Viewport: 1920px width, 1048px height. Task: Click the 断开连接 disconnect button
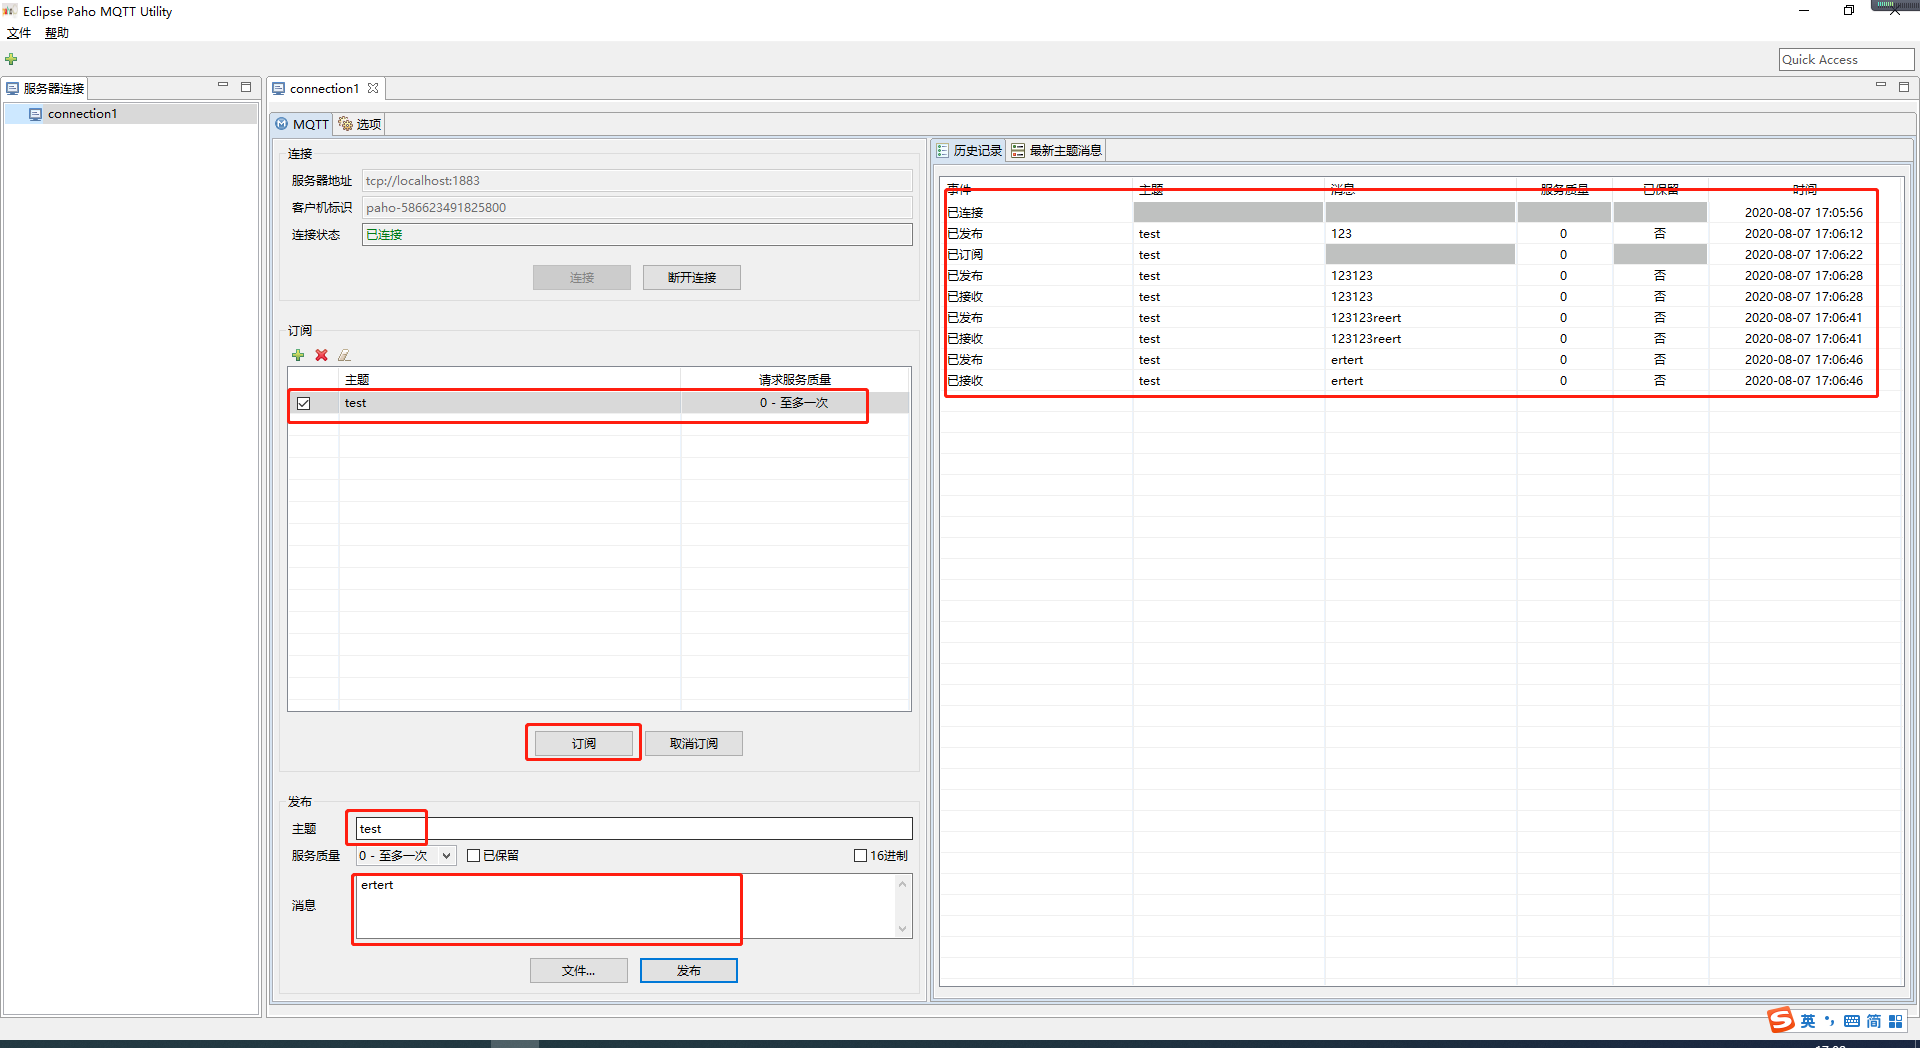[x=691, y=277]
